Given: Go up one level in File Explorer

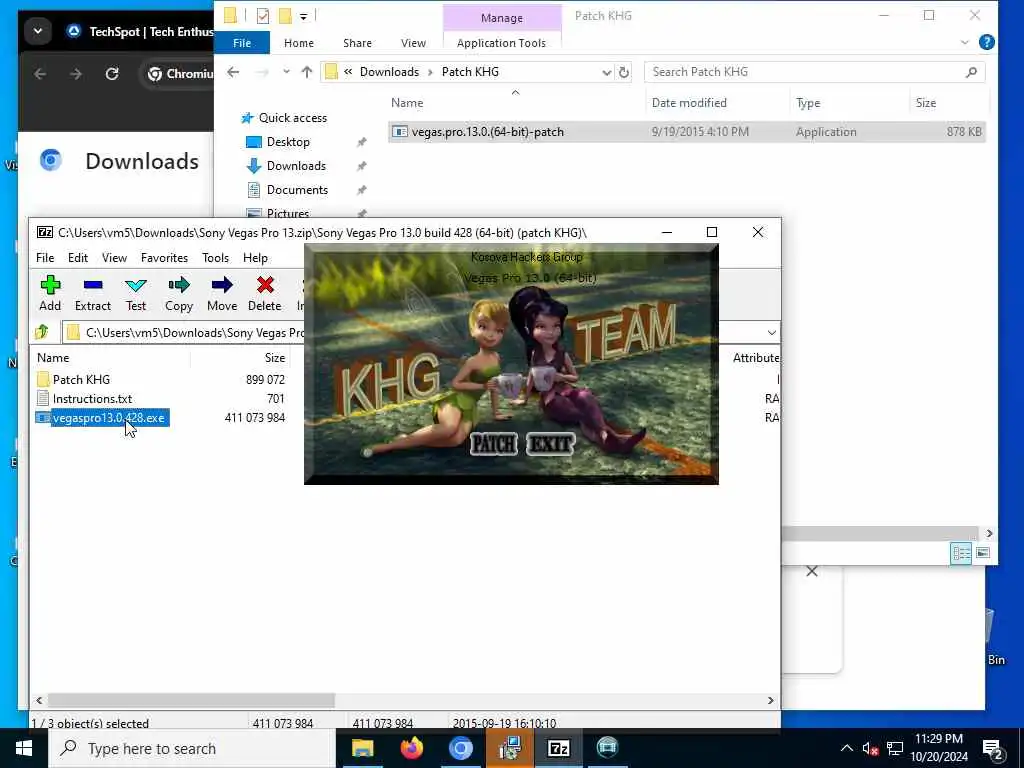Looking at the screenshot, I should pos(306,72).
